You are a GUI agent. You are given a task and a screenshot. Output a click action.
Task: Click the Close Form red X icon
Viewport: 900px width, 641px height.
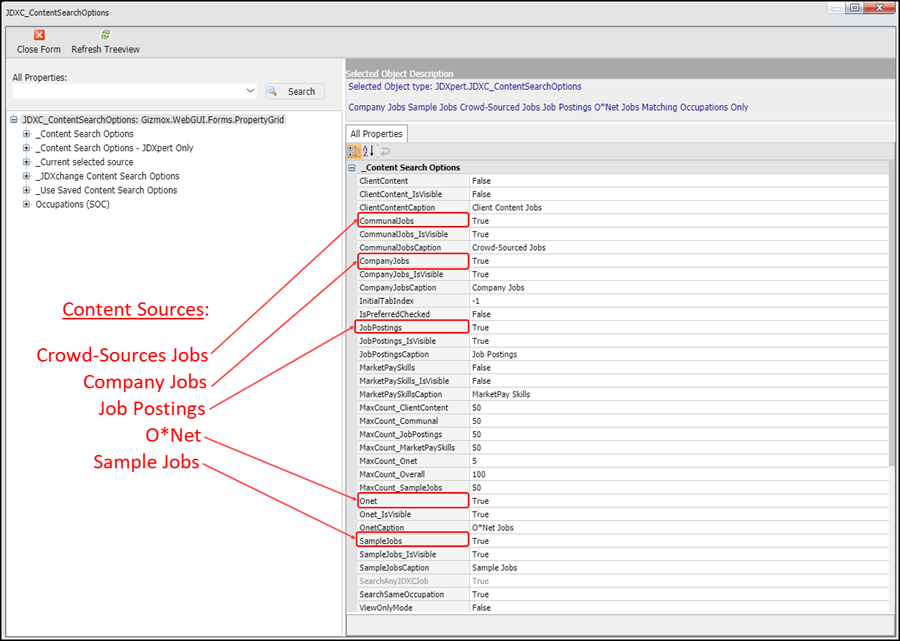(38, 36)
